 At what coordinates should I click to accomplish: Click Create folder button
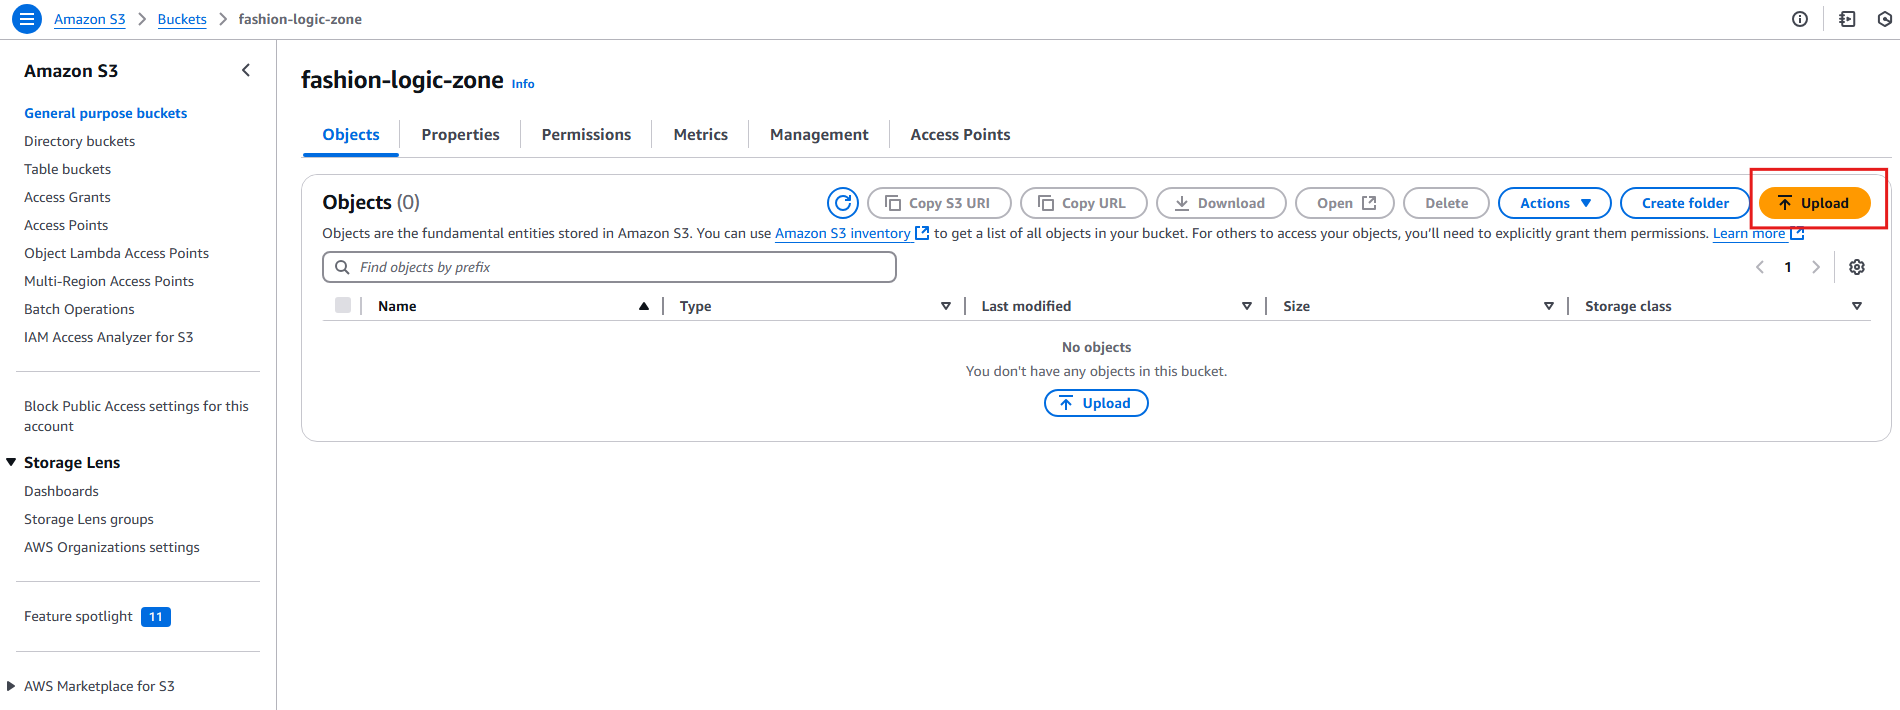(x=1685, y=203)
